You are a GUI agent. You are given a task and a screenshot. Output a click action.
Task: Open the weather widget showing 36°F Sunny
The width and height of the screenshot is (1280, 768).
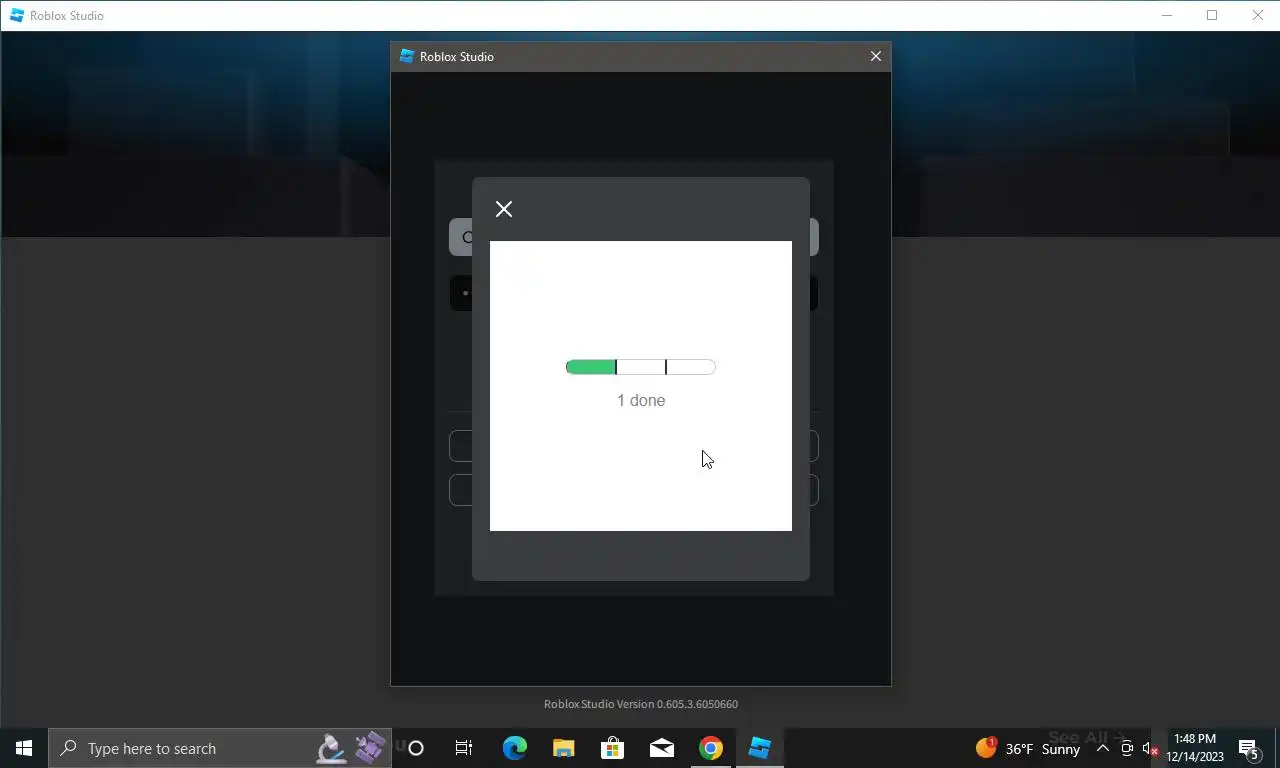[1028, 748]
